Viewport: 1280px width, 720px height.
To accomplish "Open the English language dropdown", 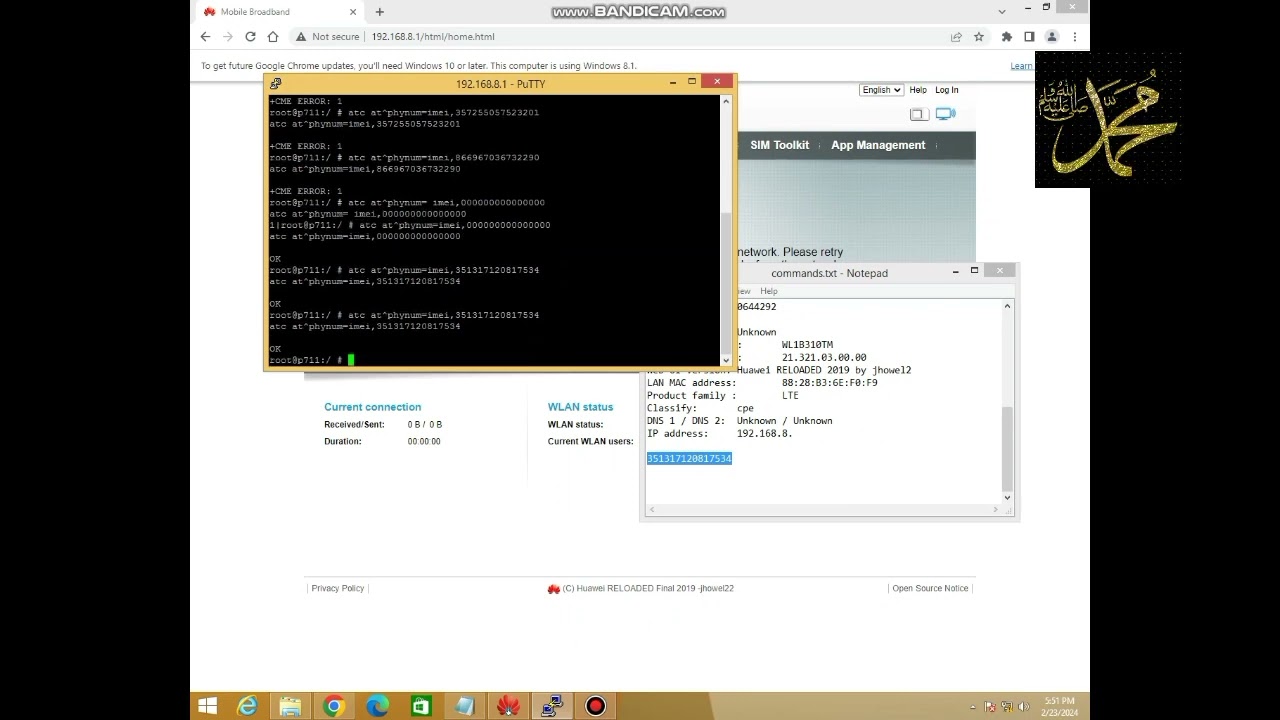I will 881,90.
